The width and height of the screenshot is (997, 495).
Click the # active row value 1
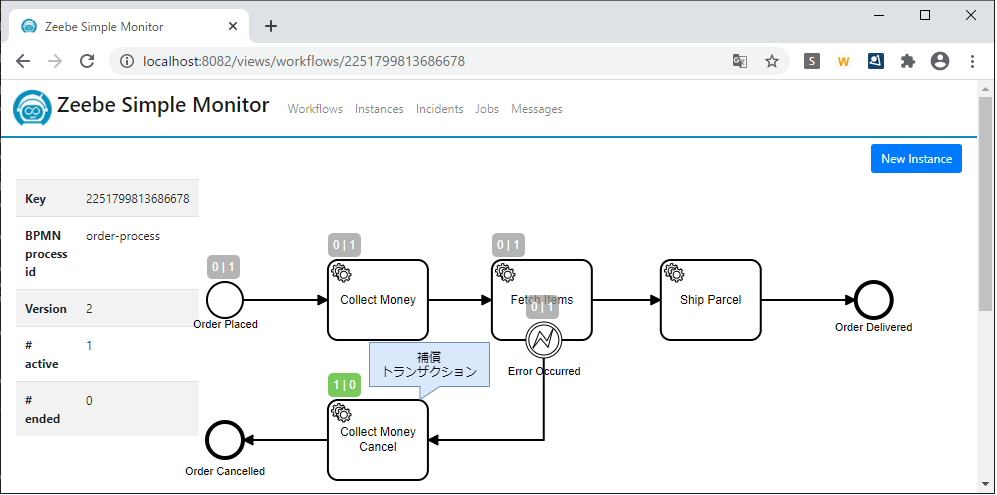click(x=89, y=345)
